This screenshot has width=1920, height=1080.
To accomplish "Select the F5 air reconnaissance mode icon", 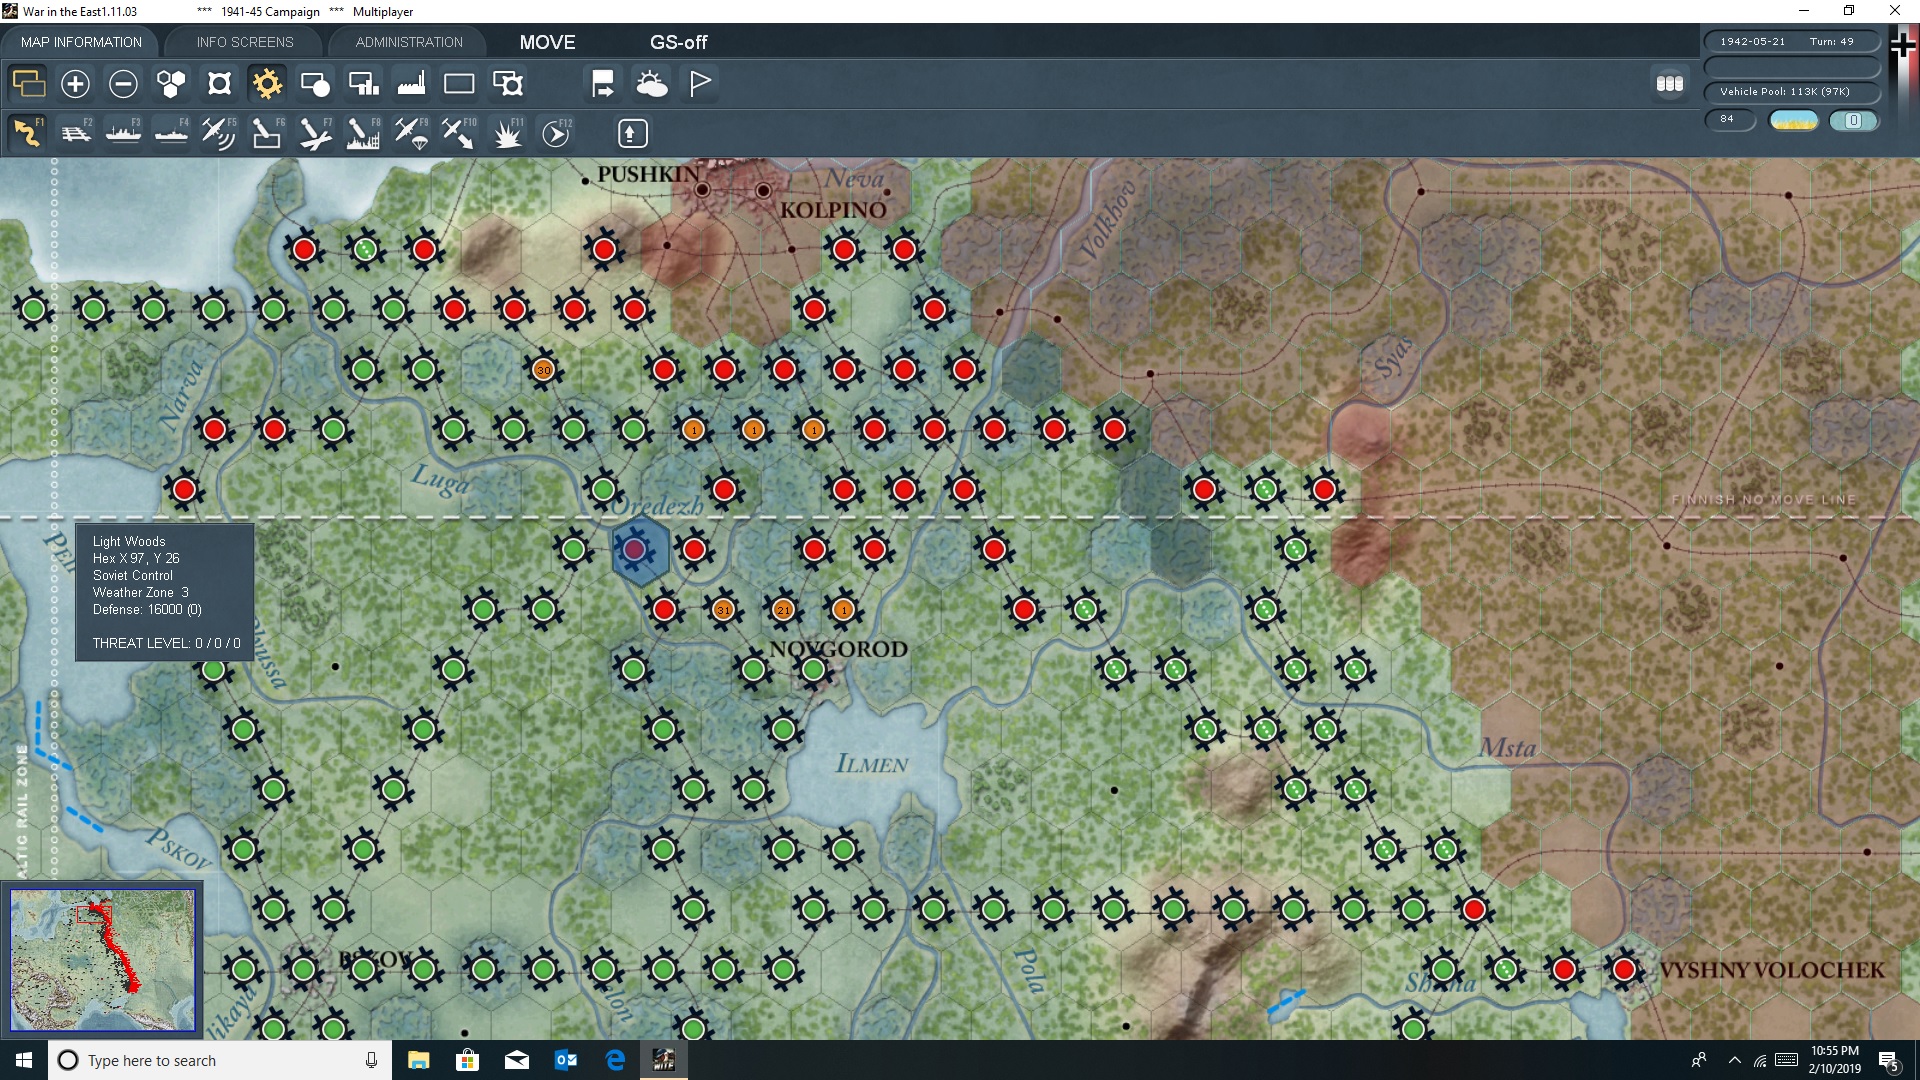I will pos(219,133).
